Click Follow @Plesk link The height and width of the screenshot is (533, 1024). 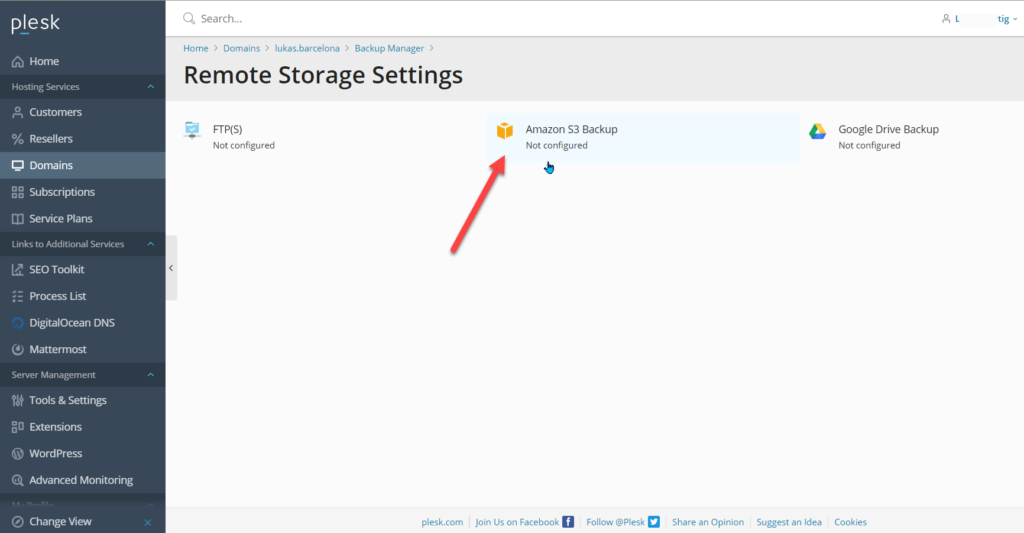click(x=615, y=522)
